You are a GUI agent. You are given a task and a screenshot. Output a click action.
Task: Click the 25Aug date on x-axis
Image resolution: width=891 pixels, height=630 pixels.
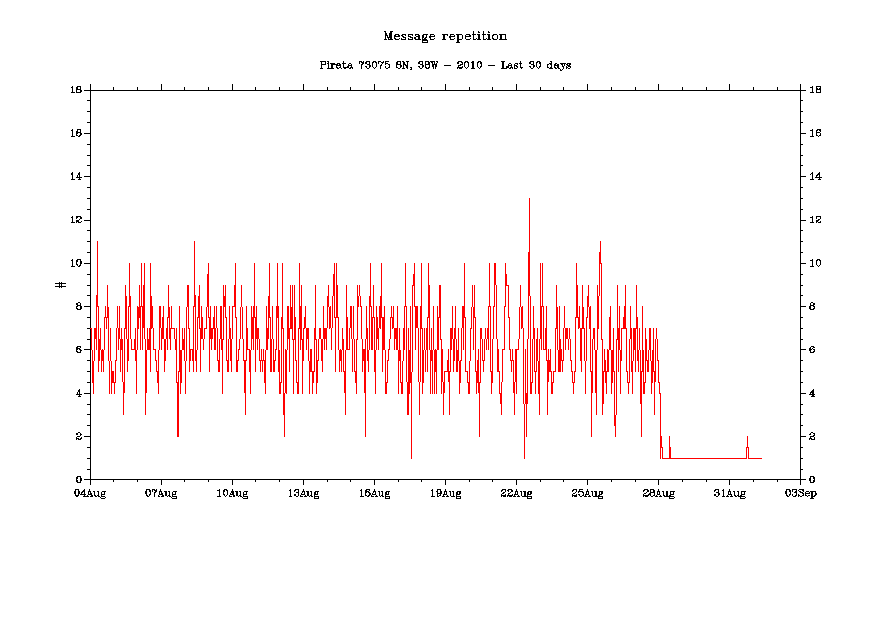pyautogui.click(x=587, y=492)
